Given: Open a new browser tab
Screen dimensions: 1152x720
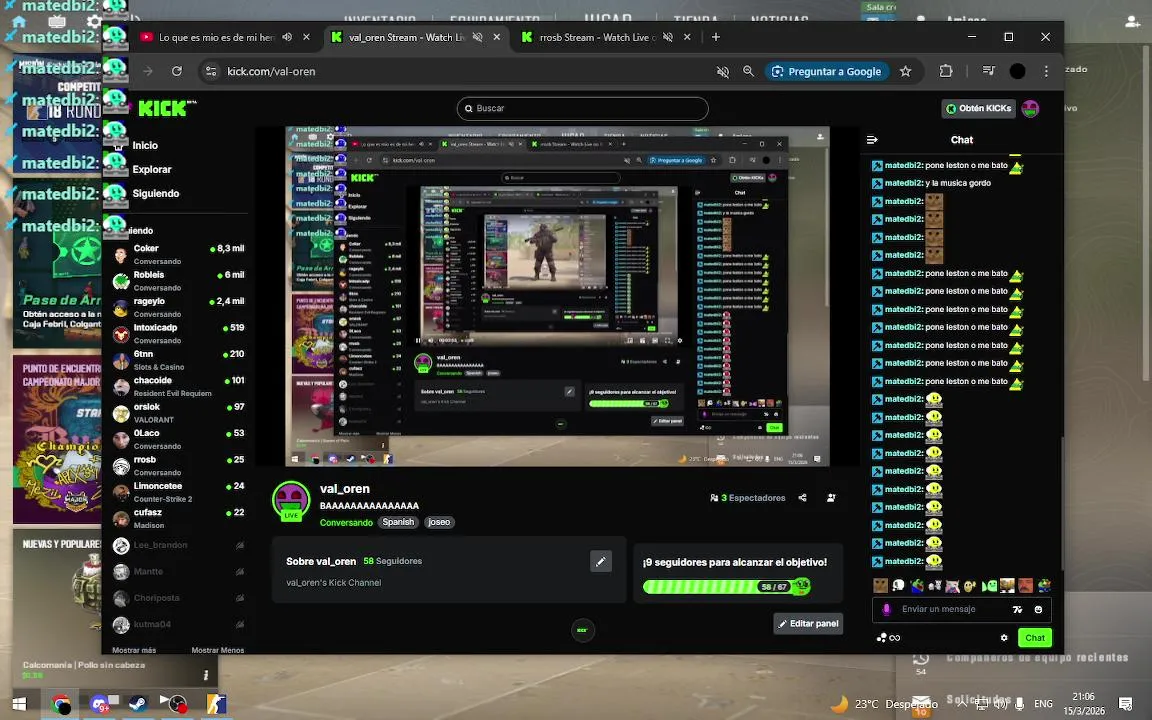Looking at the screenshot, I should pyautogui.click(x=716, y=37).
